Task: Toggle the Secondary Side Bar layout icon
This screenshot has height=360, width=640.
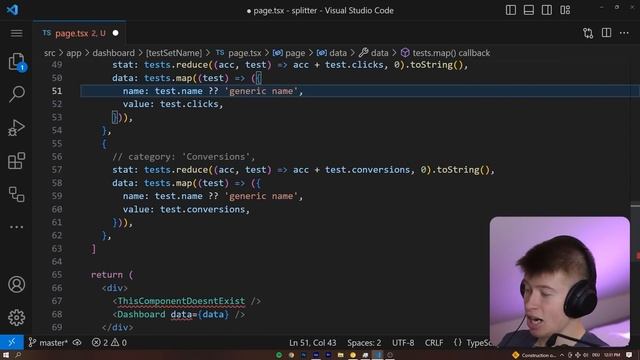Action: (547, 10)
